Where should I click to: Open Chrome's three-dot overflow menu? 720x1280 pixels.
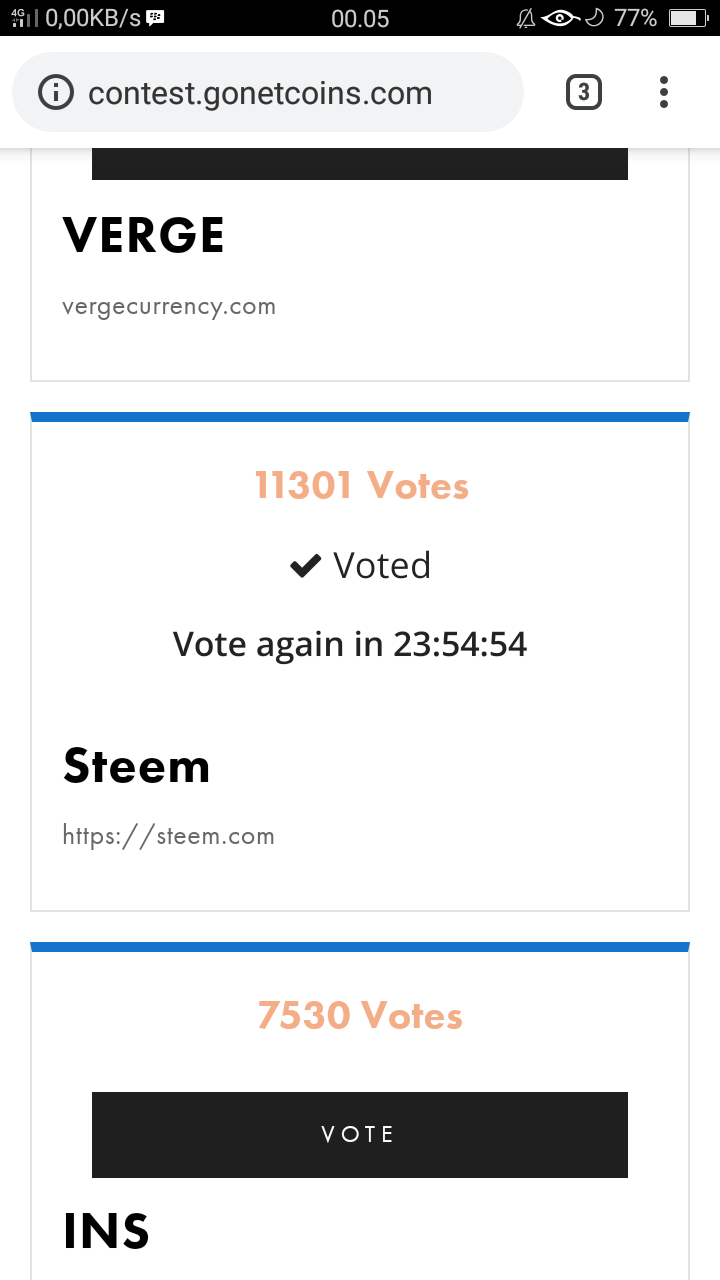coord(663,93)
